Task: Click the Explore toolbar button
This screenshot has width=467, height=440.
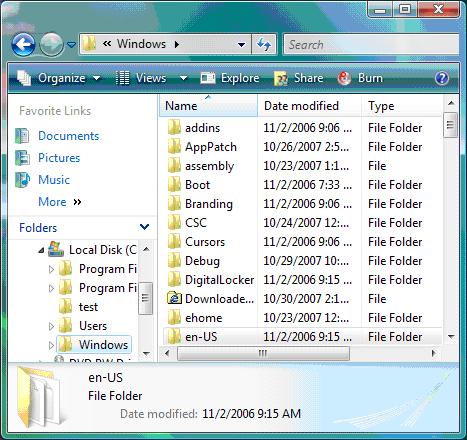Action: point(230,78)
